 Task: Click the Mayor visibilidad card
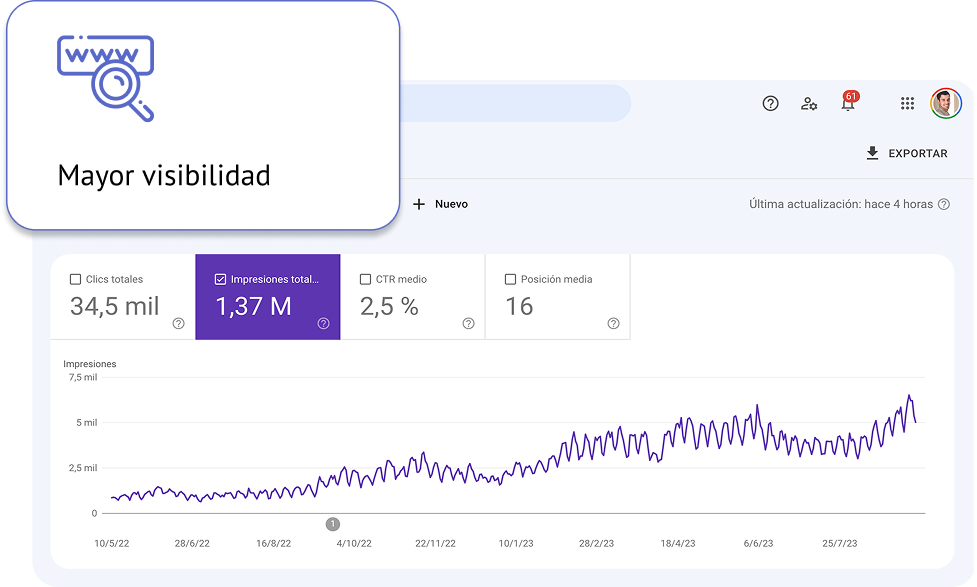pos(200,115)
